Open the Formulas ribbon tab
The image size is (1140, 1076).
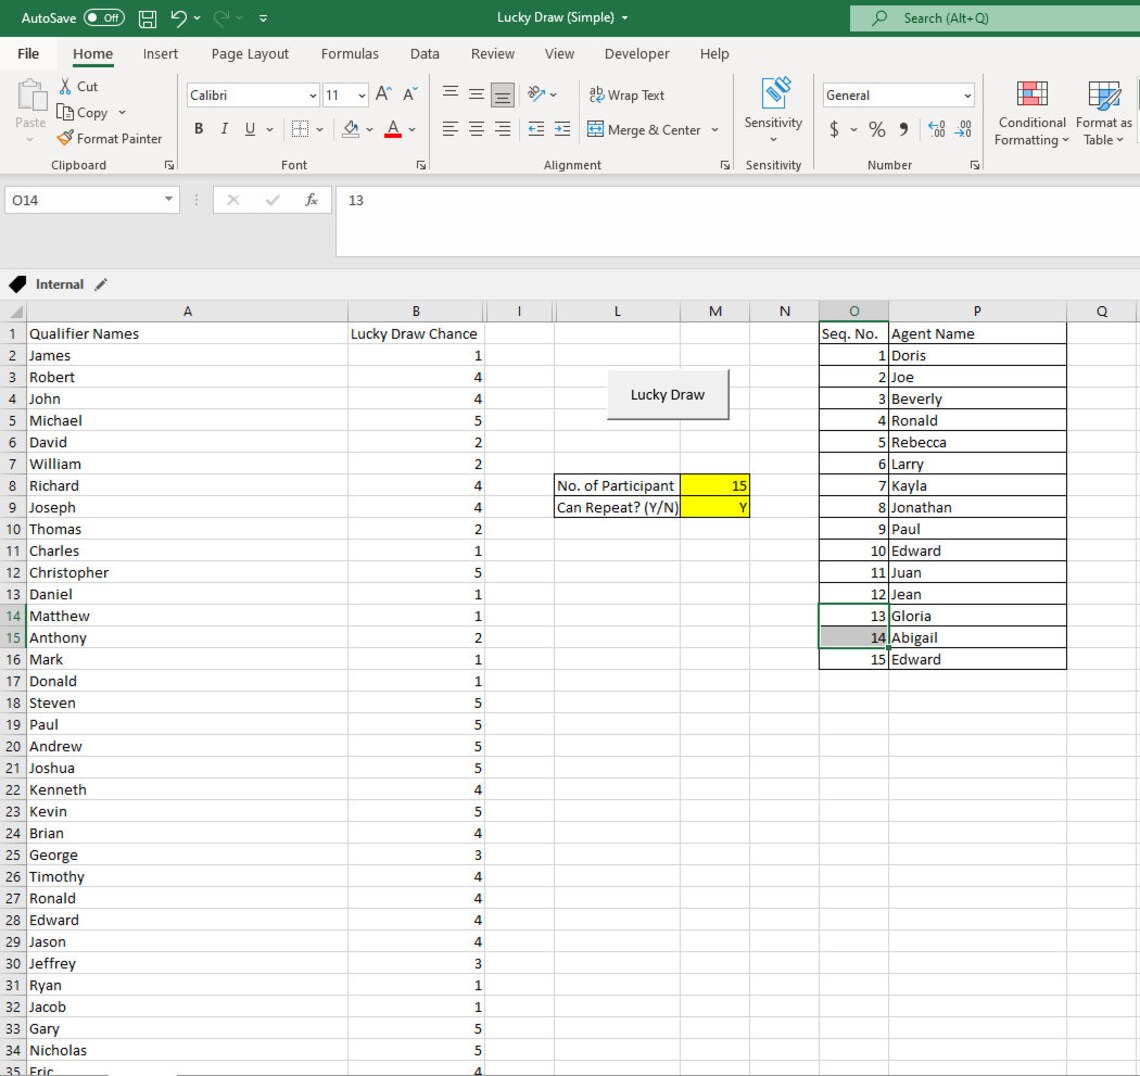point(350,54)
